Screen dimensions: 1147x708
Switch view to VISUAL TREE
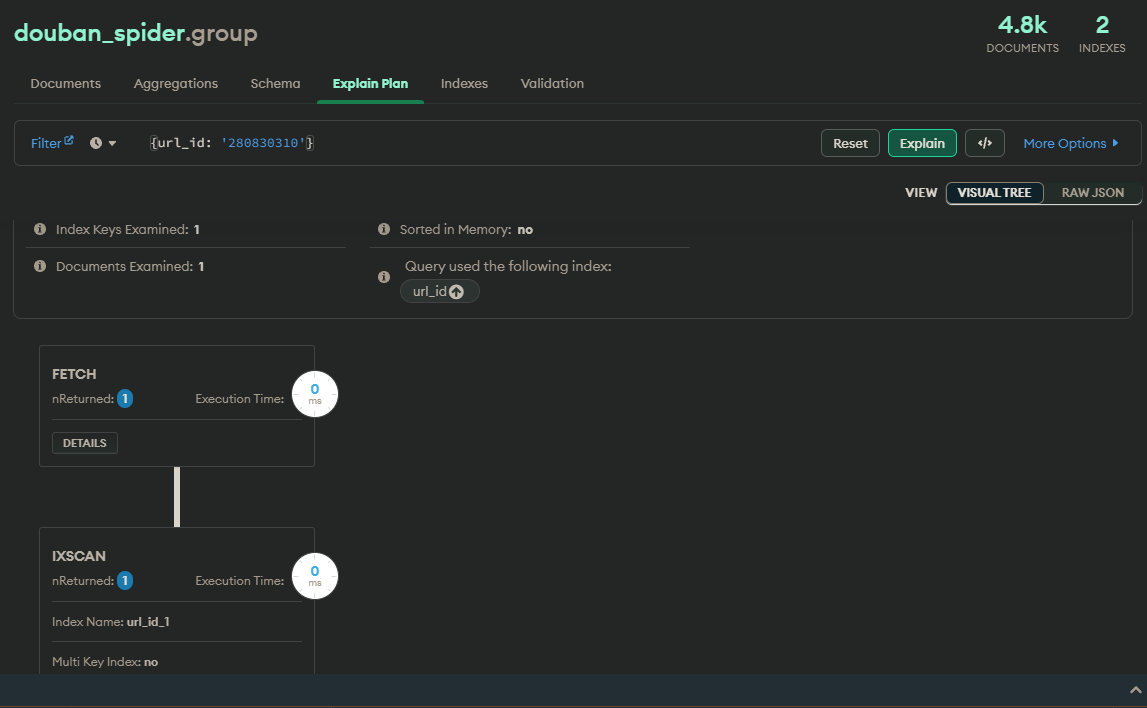pyautogui.click(x=994, y=193)
